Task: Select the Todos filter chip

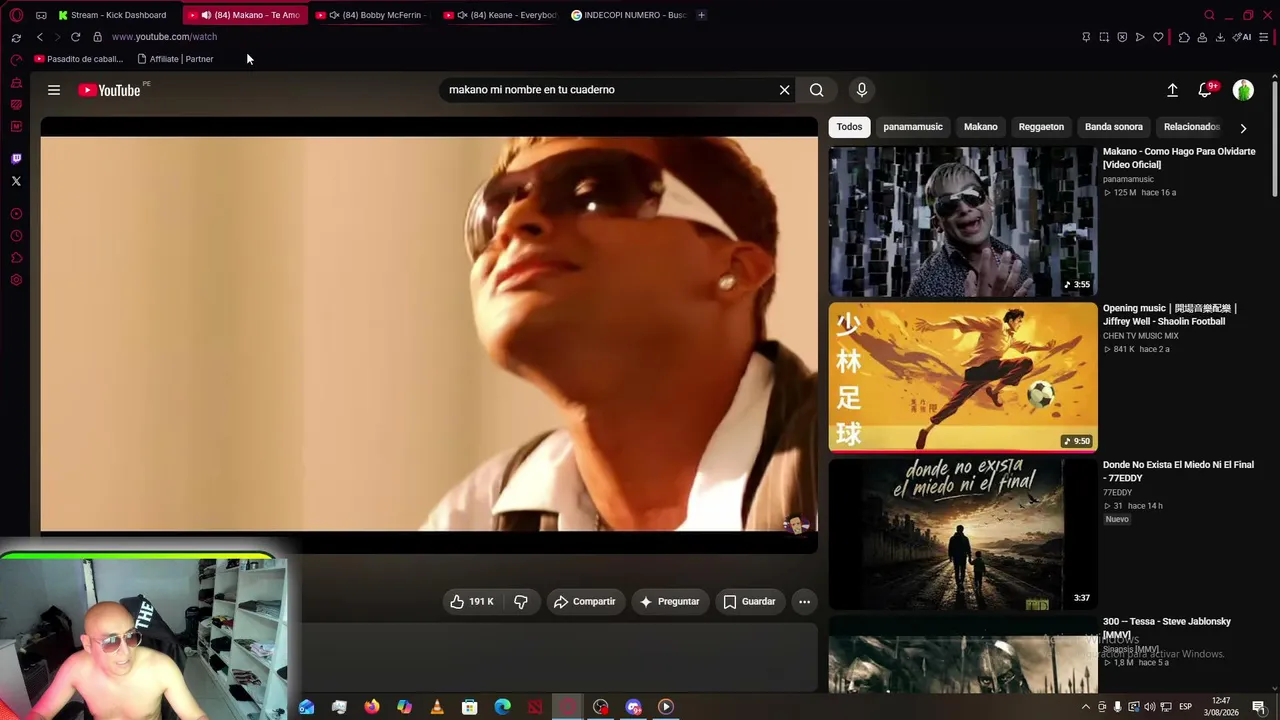Action: coord(849,127)
